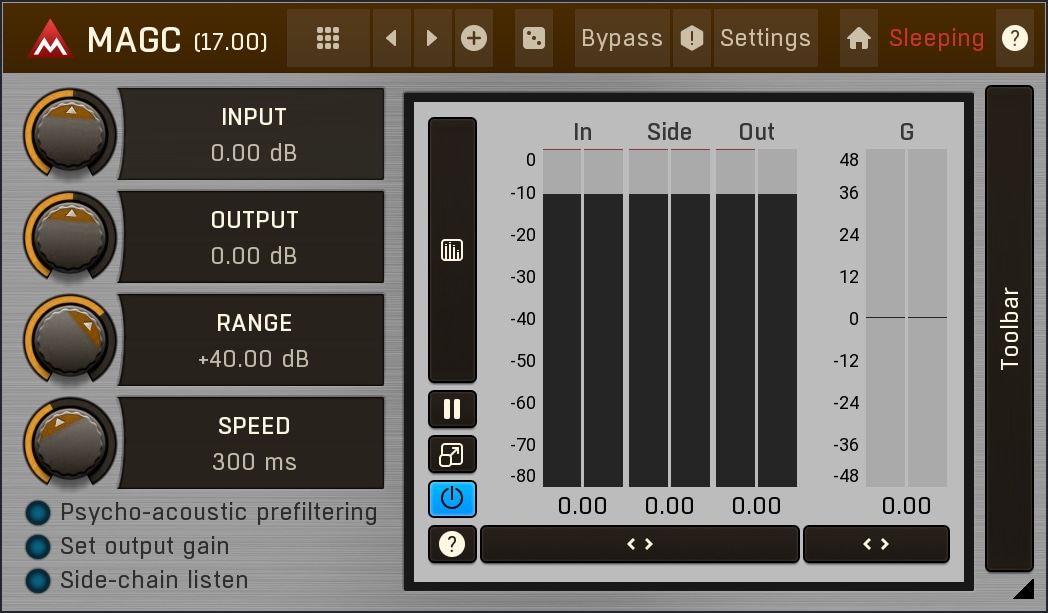Expand the gain meter width arrows

coord(876,544)
